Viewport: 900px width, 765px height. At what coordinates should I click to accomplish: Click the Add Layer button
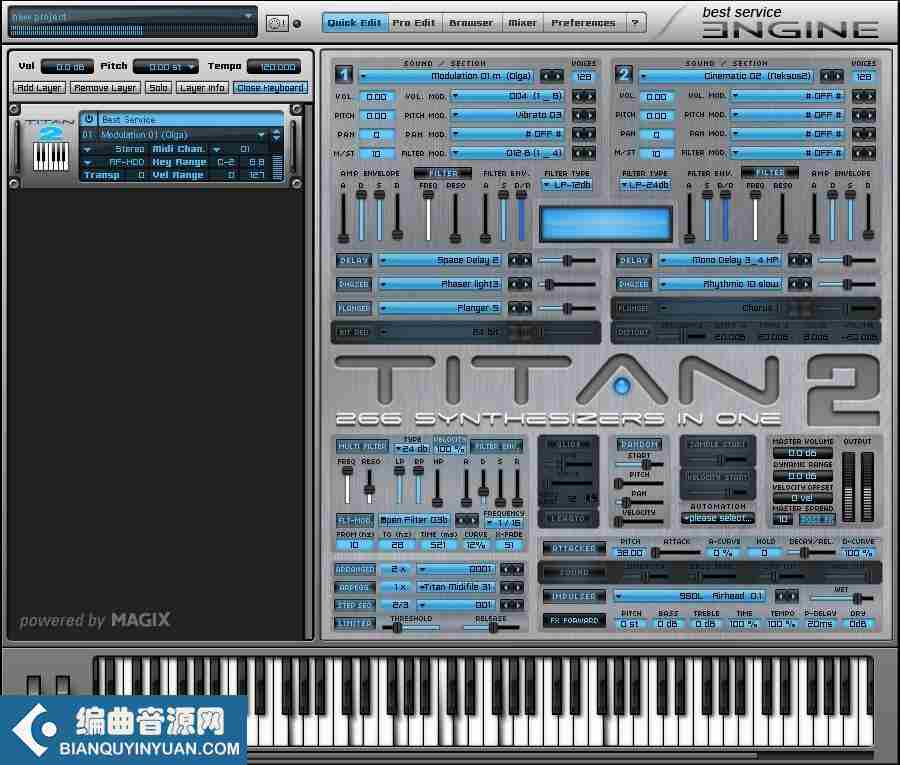(x=39, y=88)
